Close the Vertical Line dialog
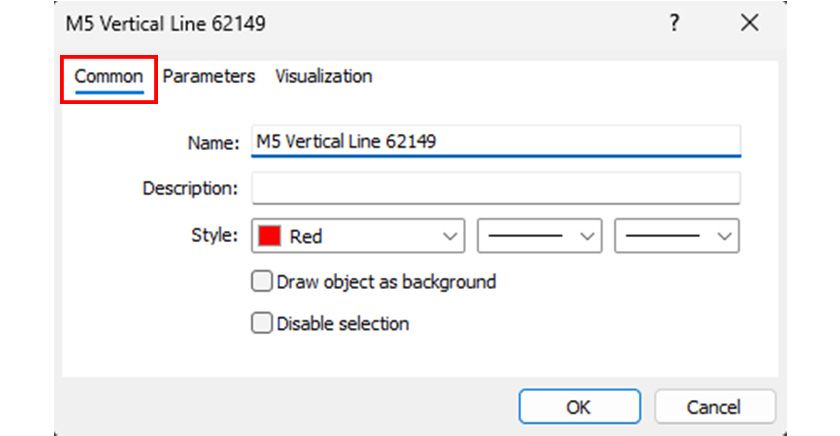Viewport: 840px width, 436px height. click(749, 23)
